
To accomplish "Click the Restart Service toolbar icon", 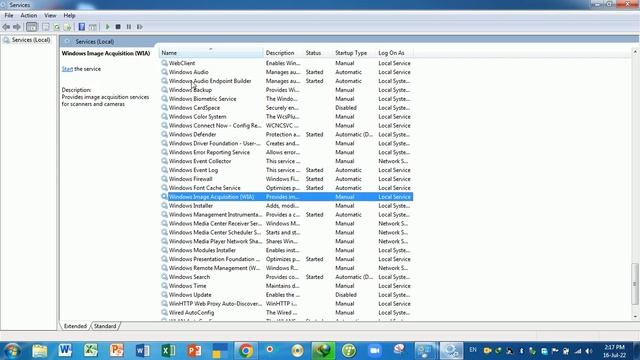I will pyautogui.click(x=140, y=27).
